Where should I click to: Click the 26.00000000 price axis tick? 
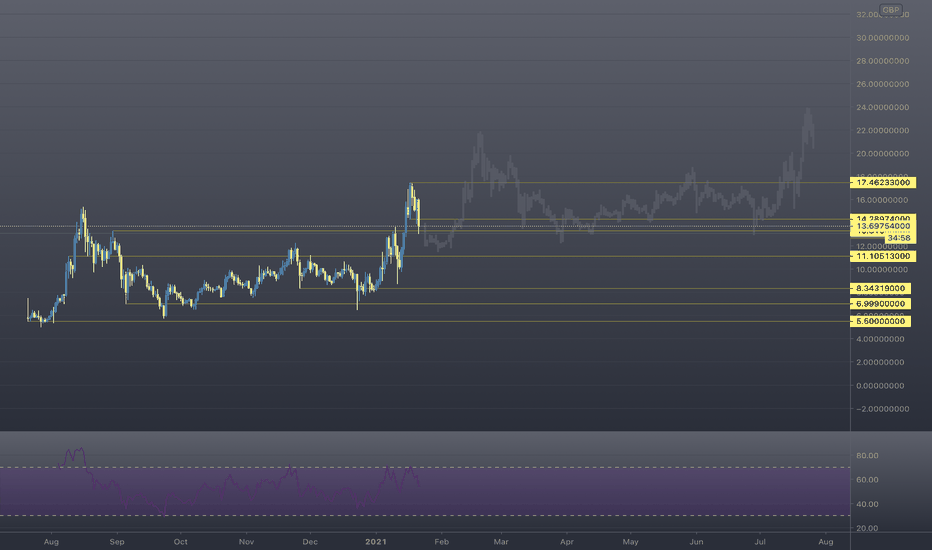[x=883, y=84]
